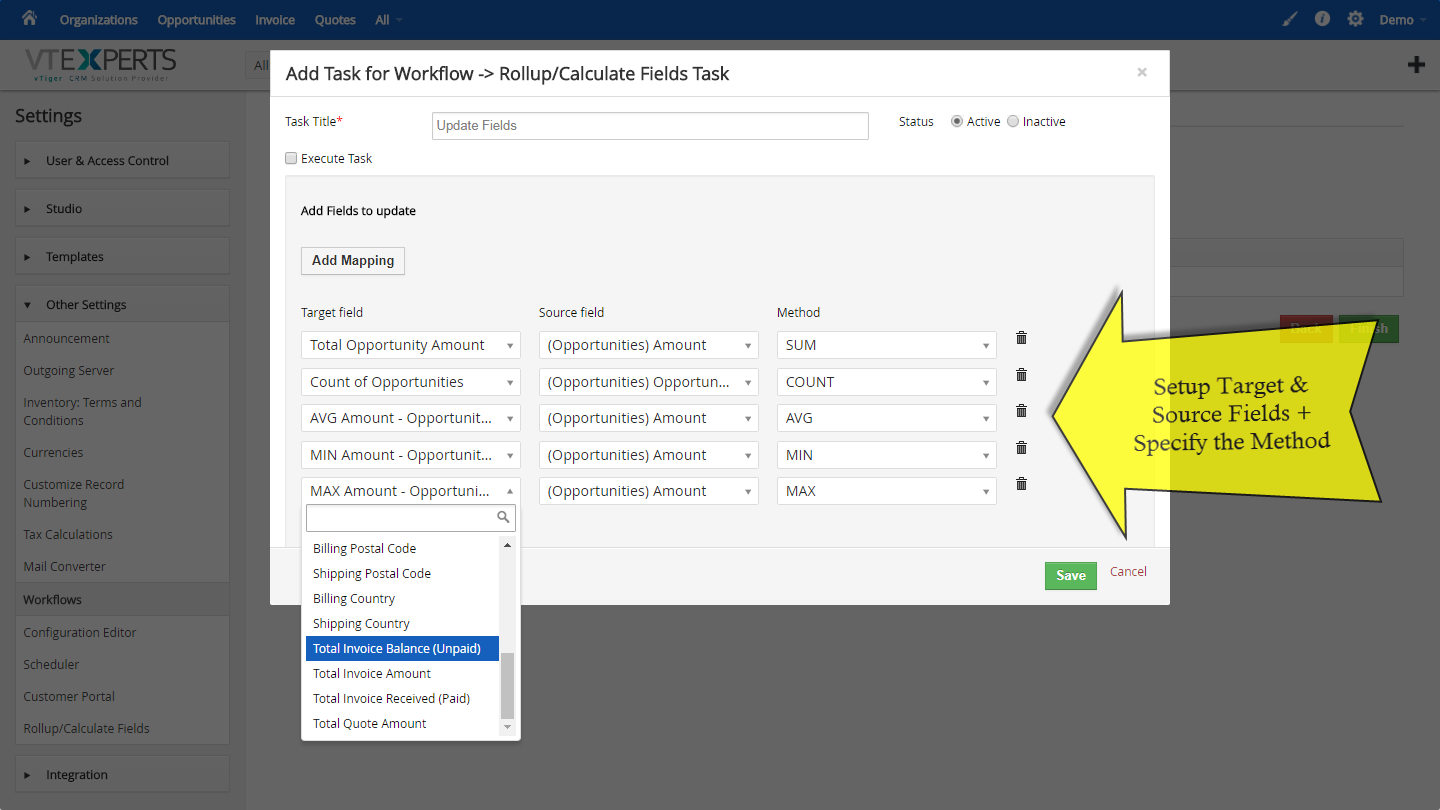Open Opportunities in top menu
1440x810 pixels.
pos(197,20)
